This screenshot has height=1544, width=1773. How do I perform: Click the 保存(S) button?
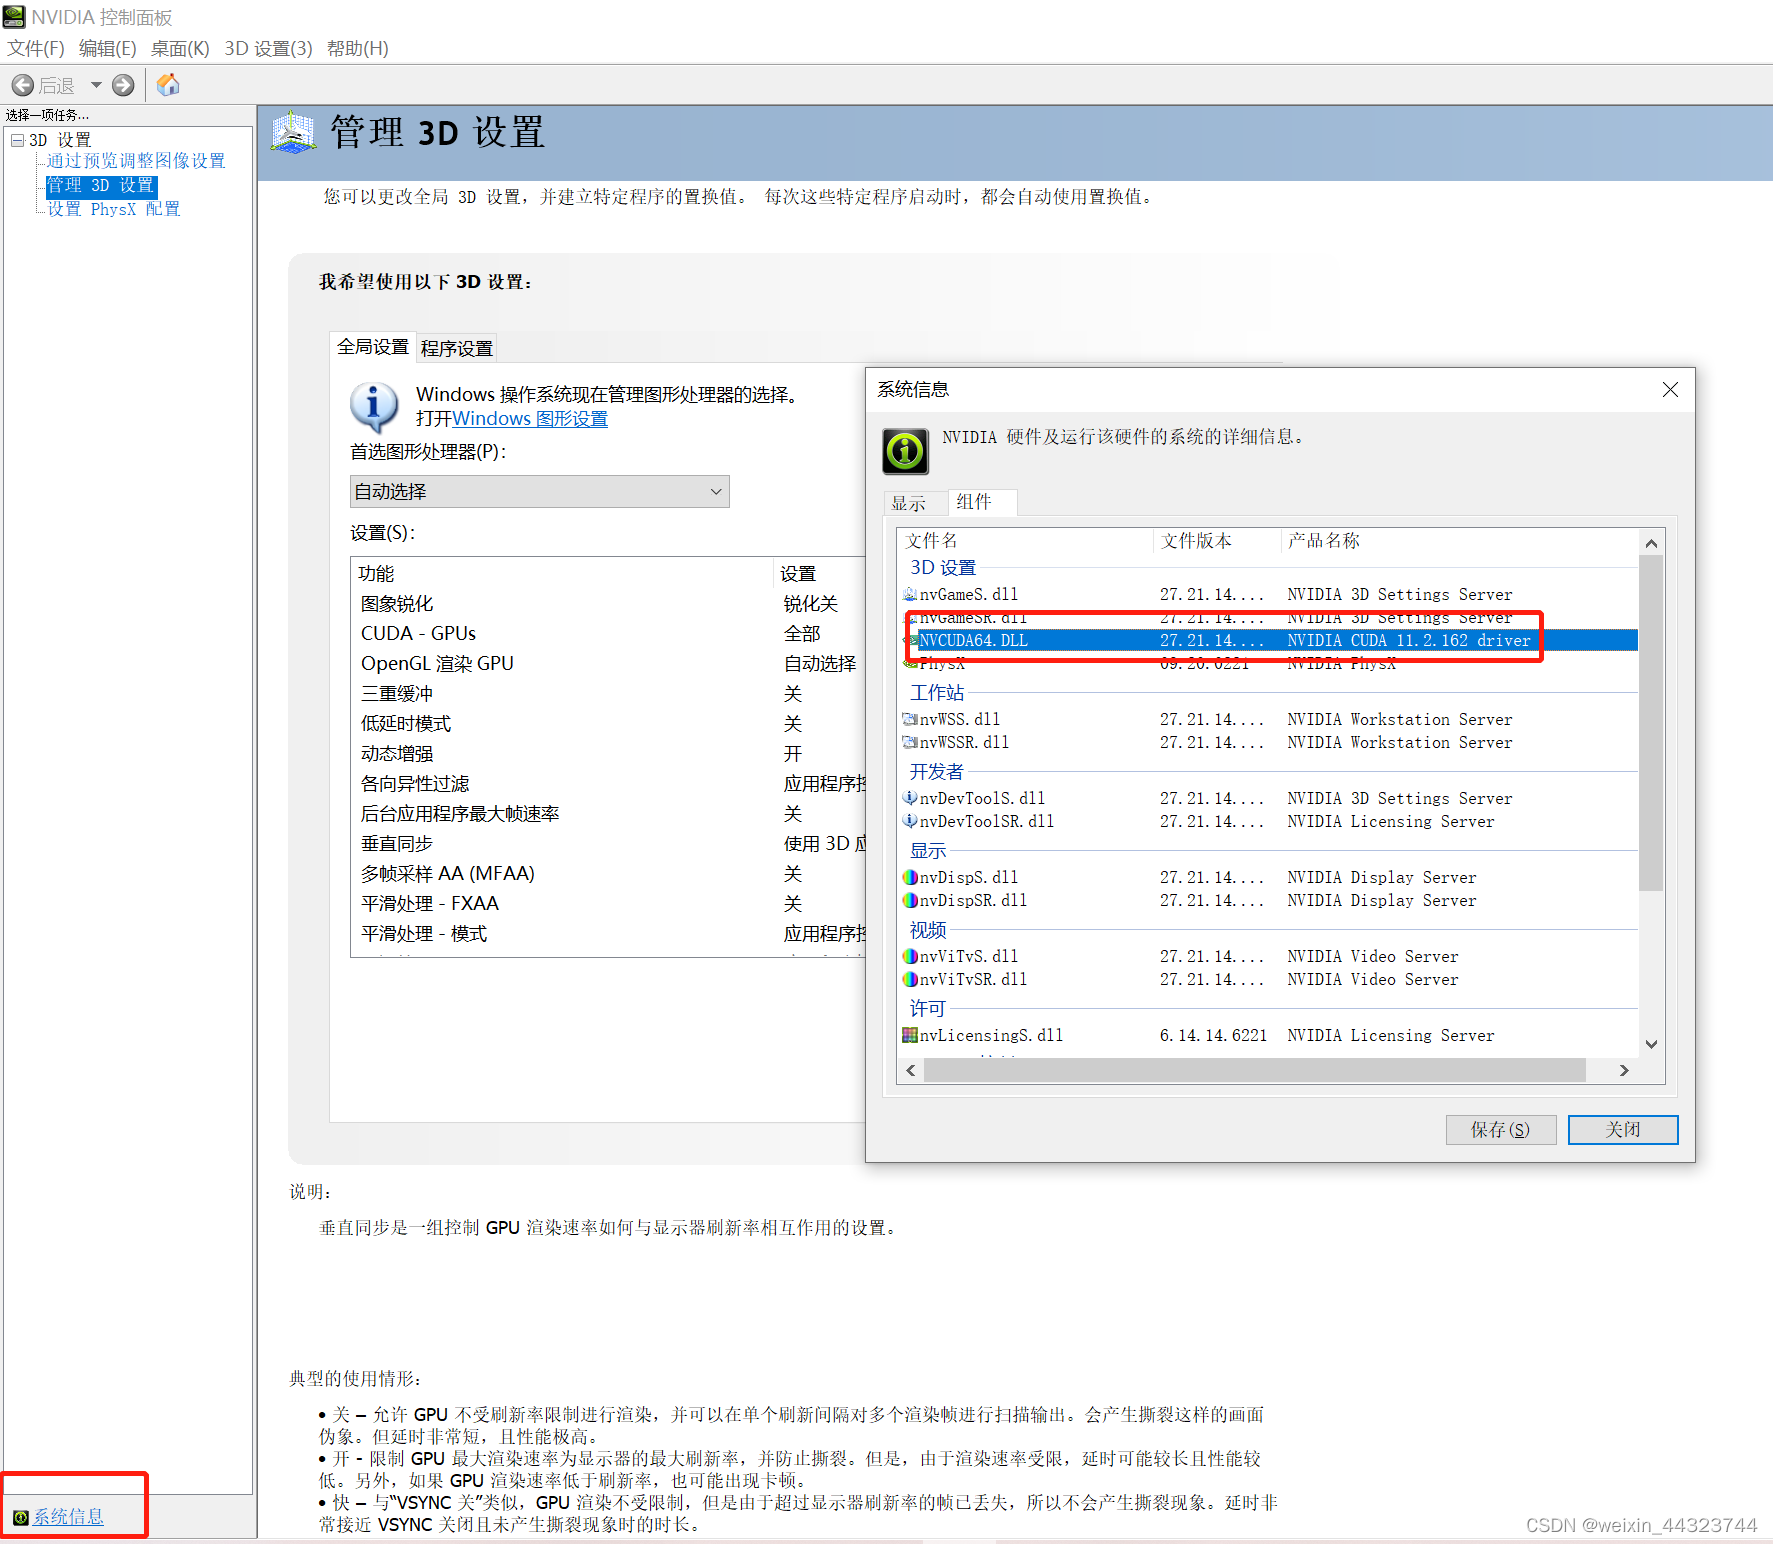[1500, 1129]
